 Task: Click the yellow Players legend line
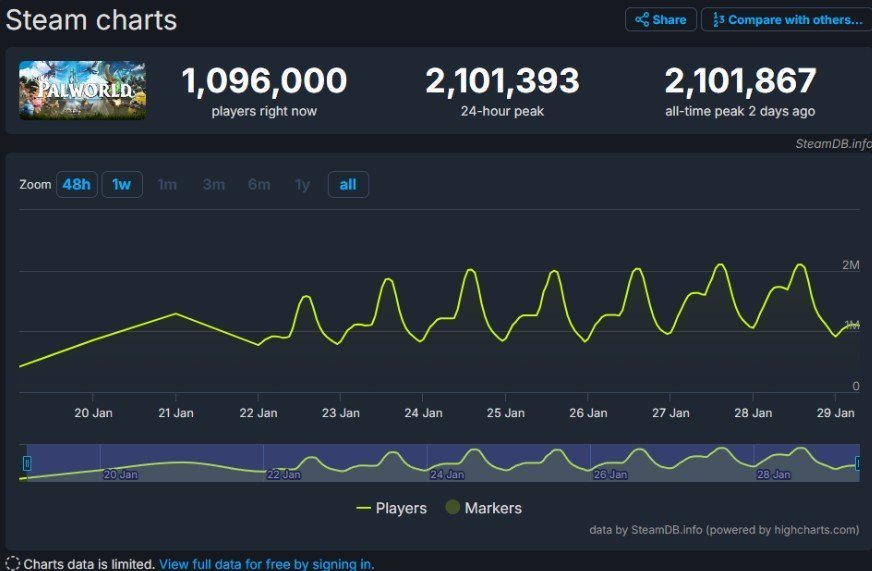[x=363, y=508]
